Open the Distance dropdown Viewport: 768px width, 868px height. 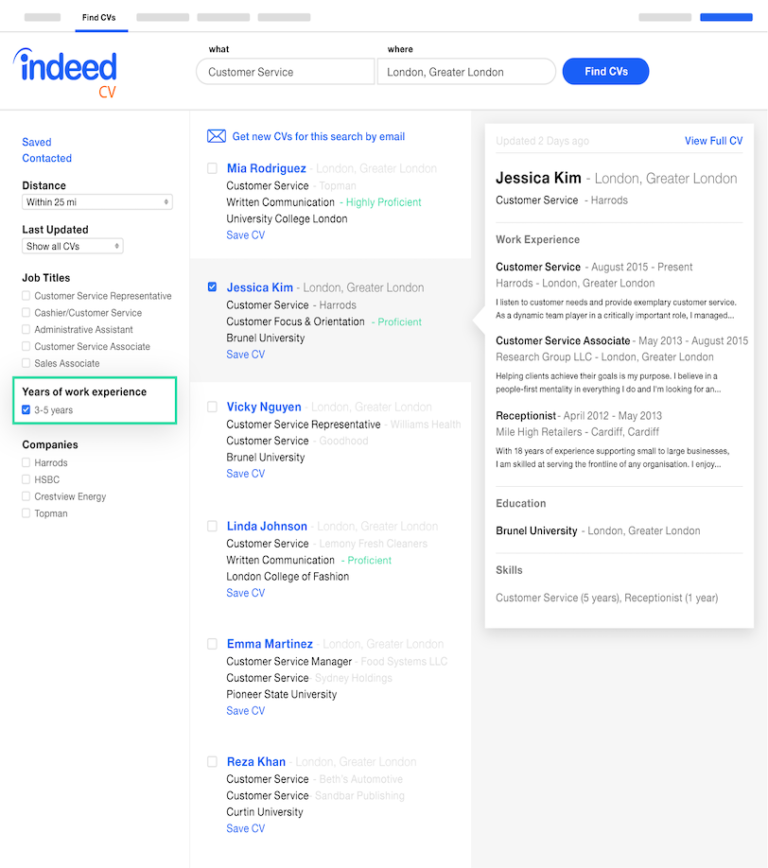96,201
